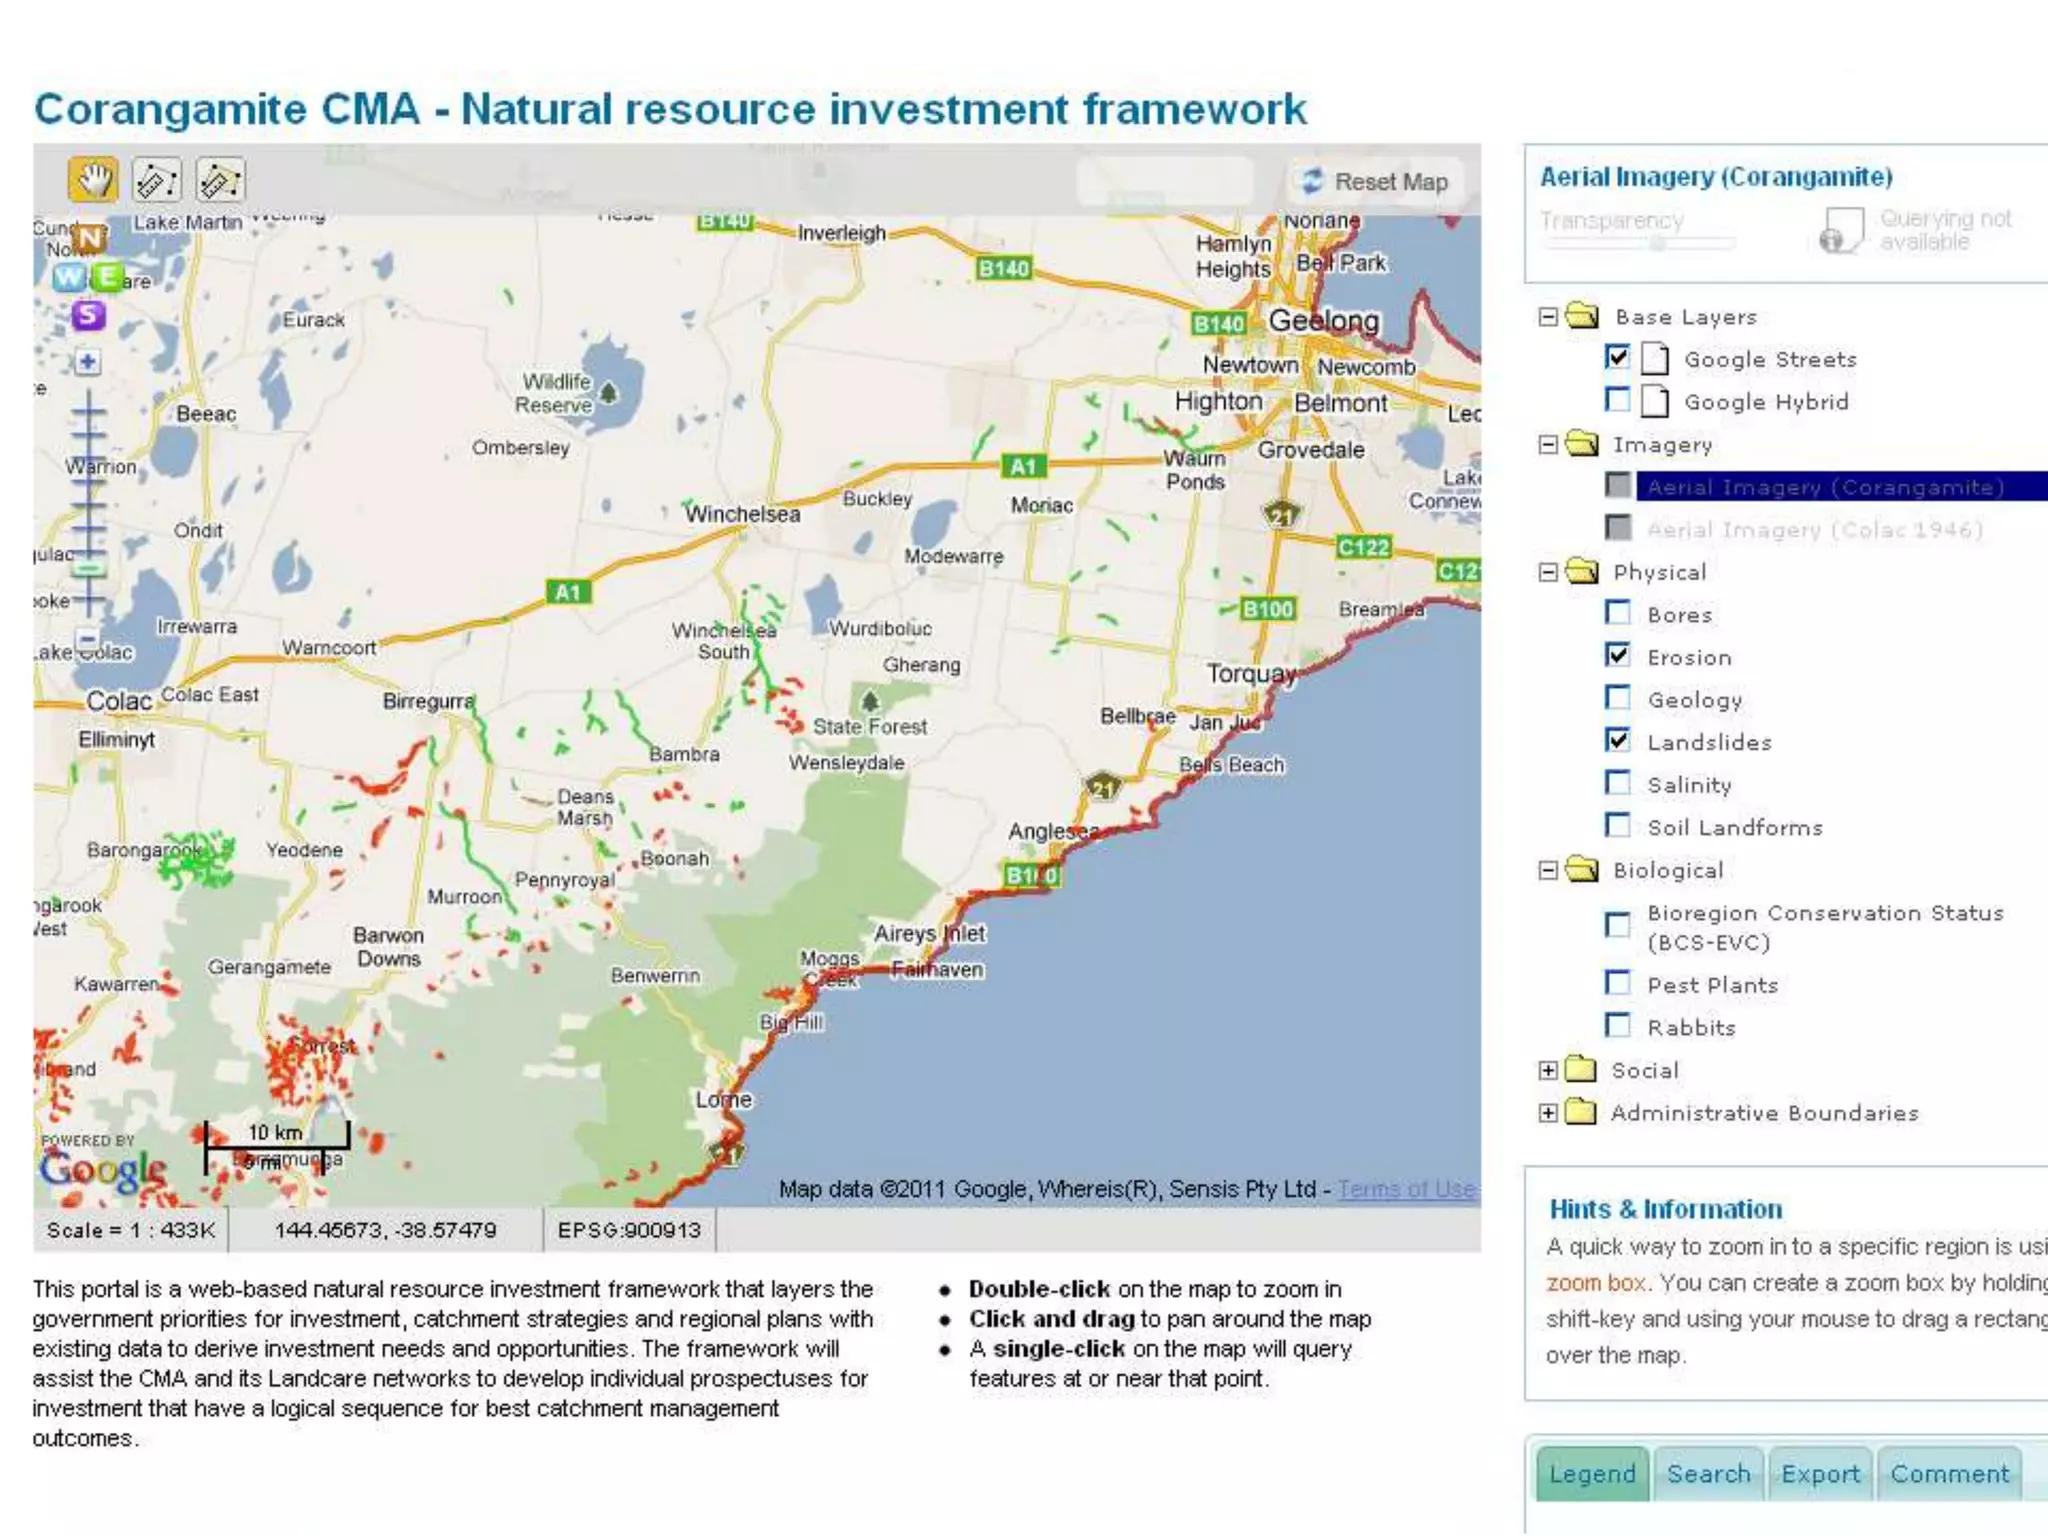The height and width of the screenshot is (1536, 2048).
Task: Pan map west with W button
Action: [69, 277]
